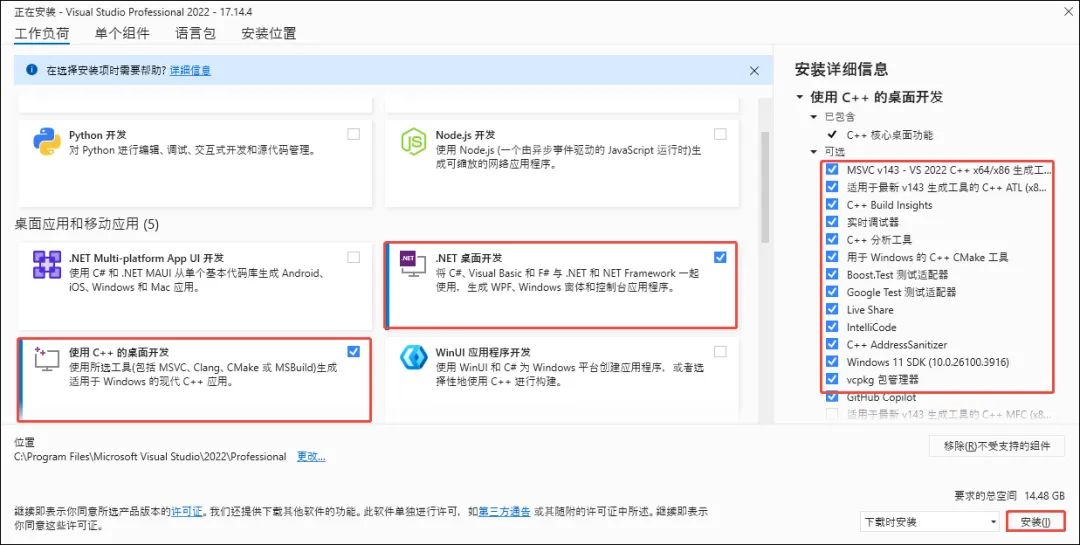Uncheck the IntelliCode component

tap(832, 327)
